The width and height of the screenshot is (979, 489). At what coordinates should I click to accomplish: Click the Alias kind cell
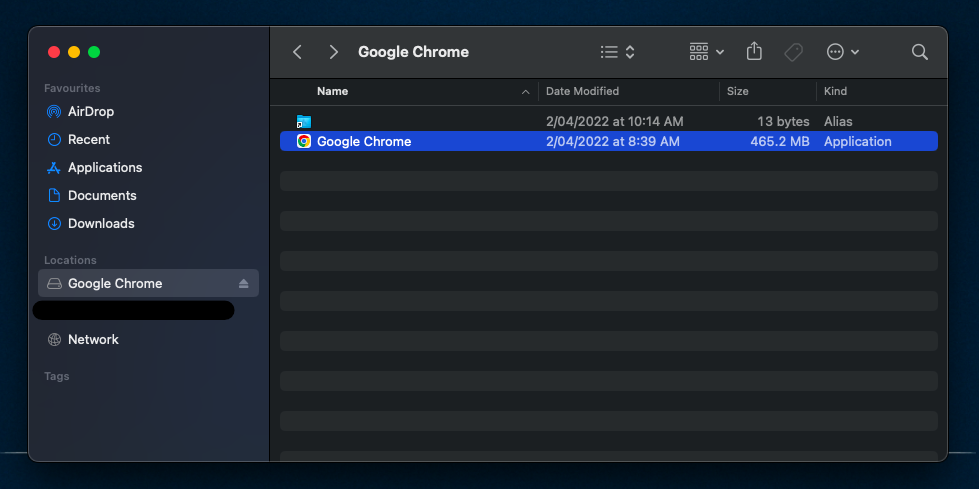click(838, 122)
